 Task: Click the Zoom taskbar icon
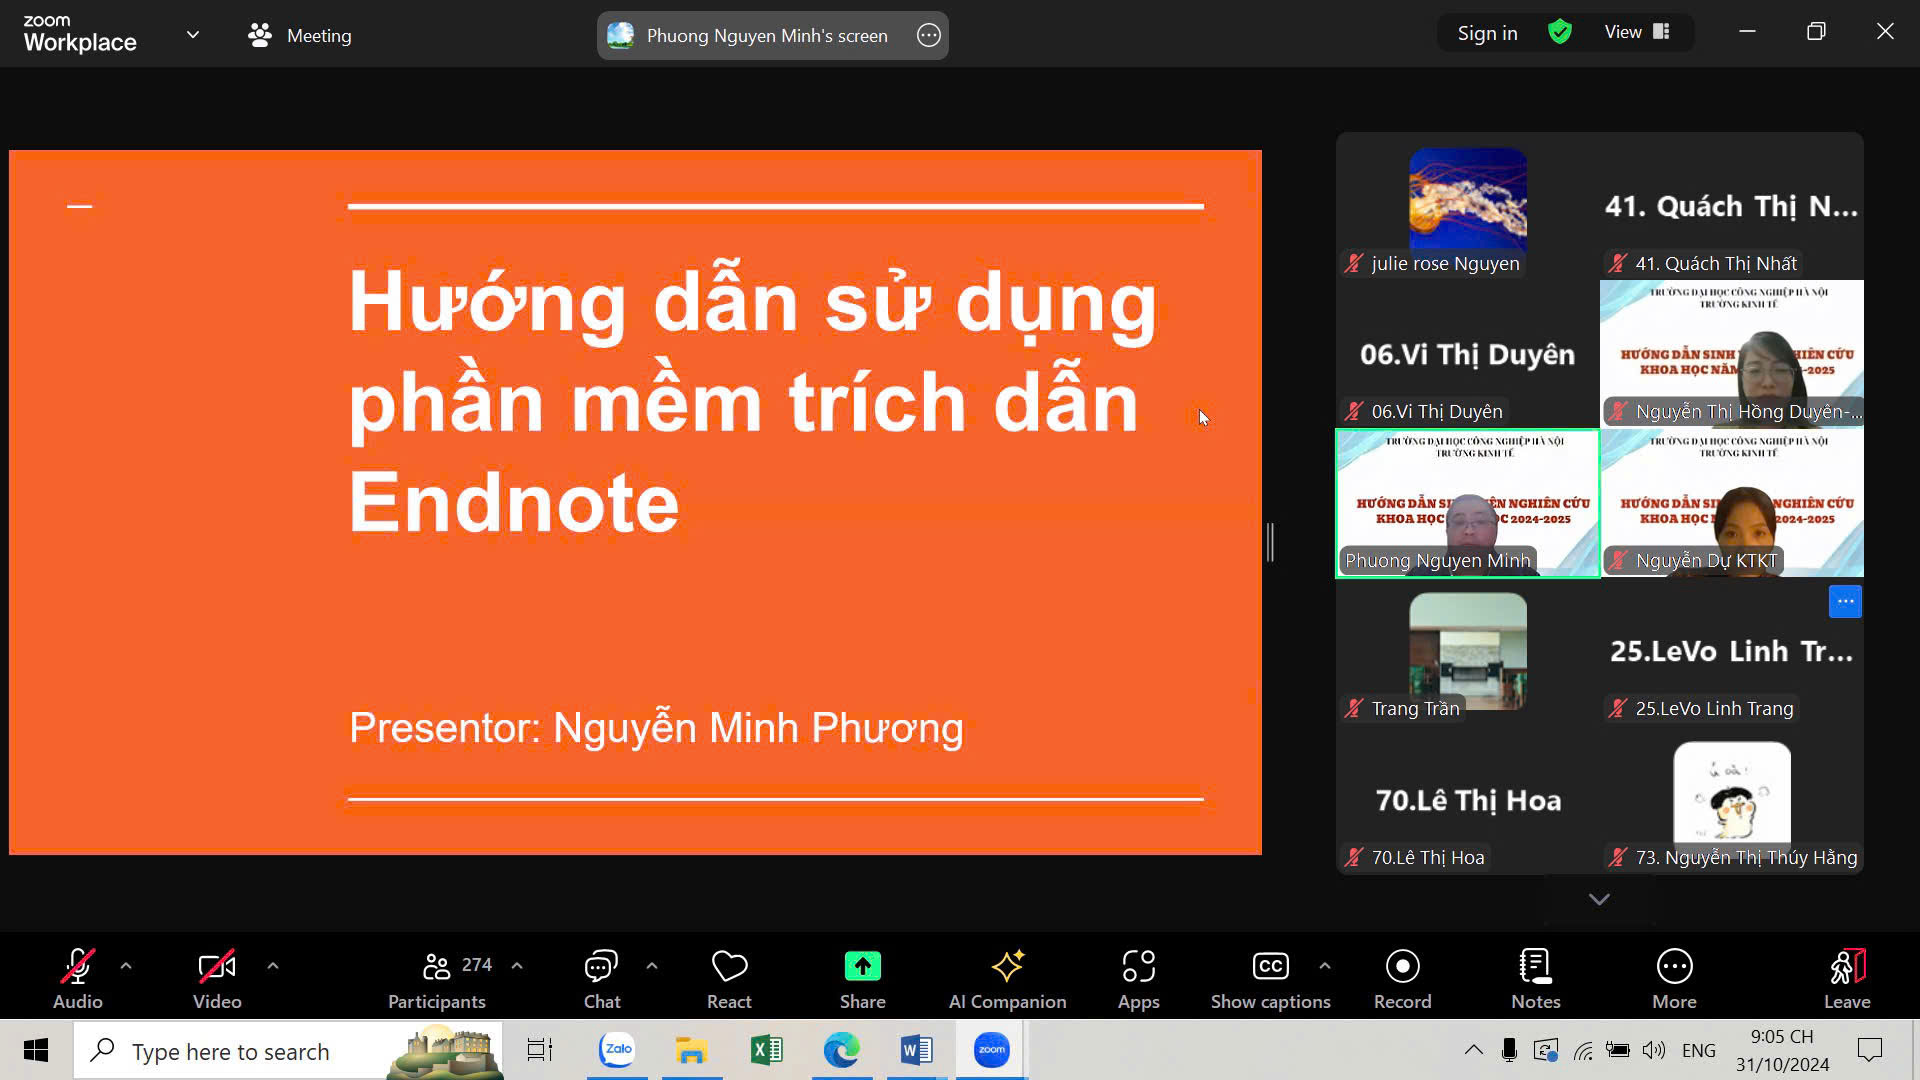click(992, 1050)
